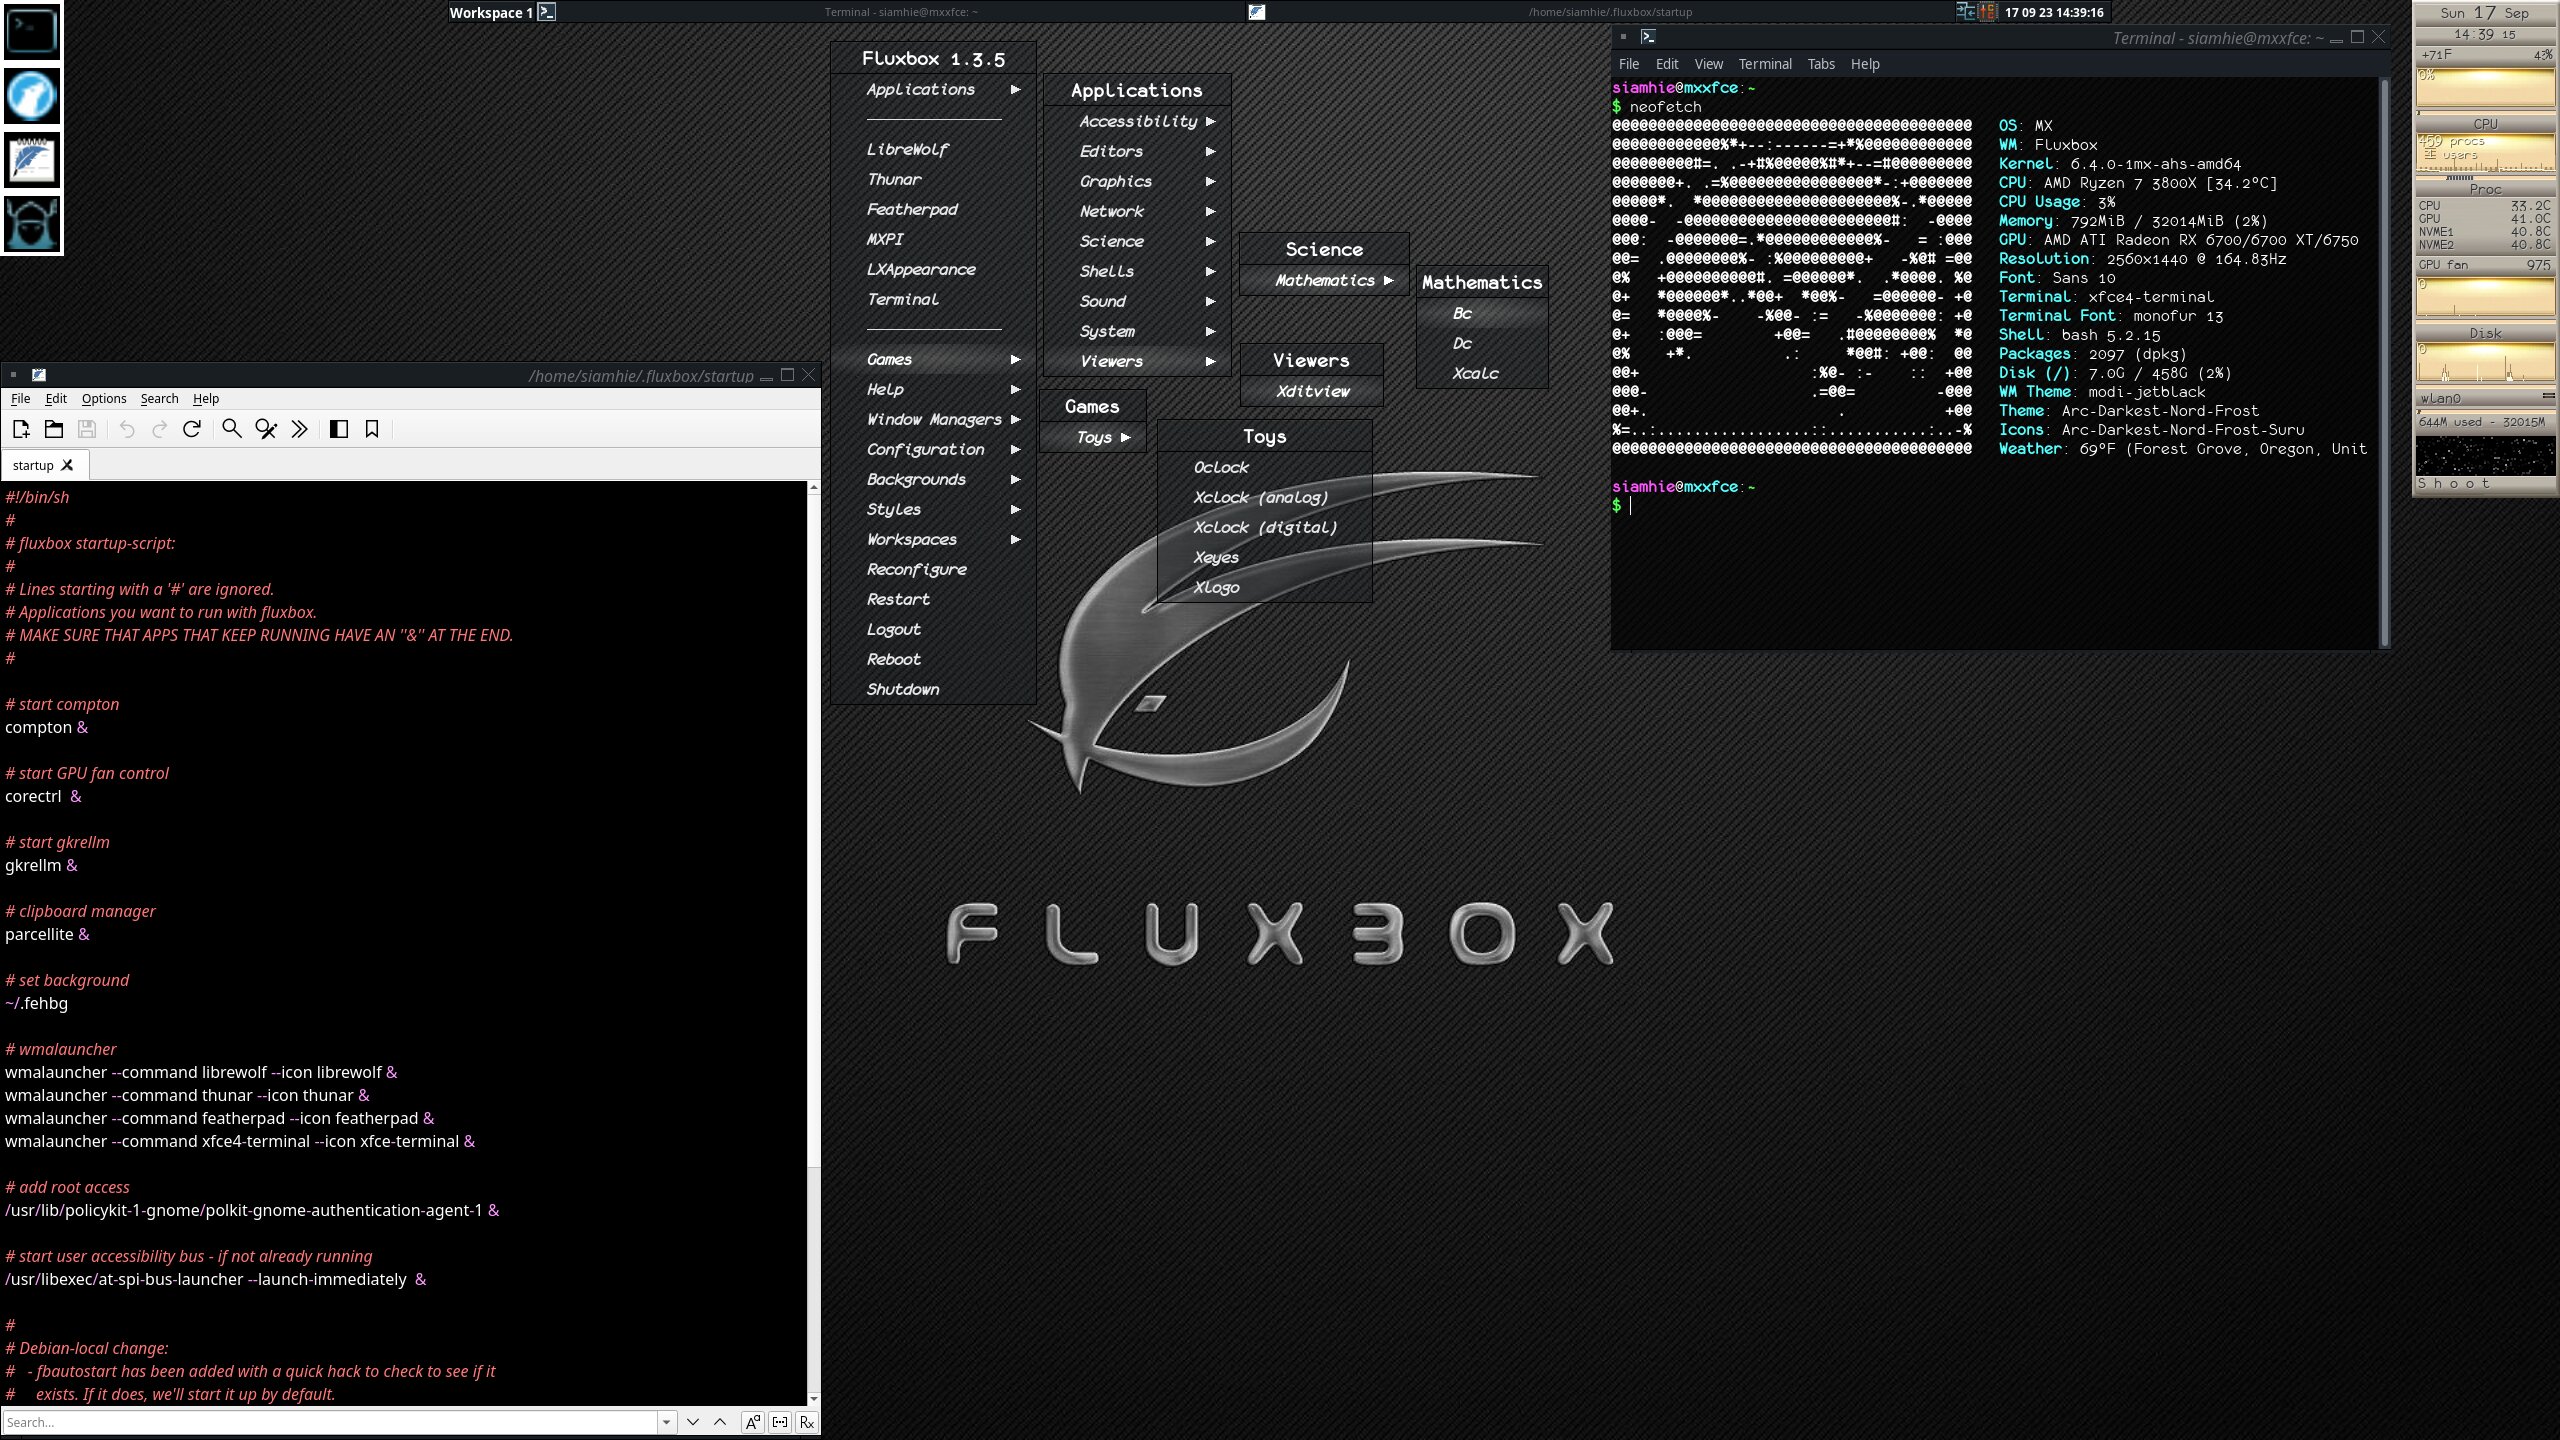This screenshot has height=1440, width=2560.
Task: Click GKrellM Shoot panel button
Action: click(2485, 484)
